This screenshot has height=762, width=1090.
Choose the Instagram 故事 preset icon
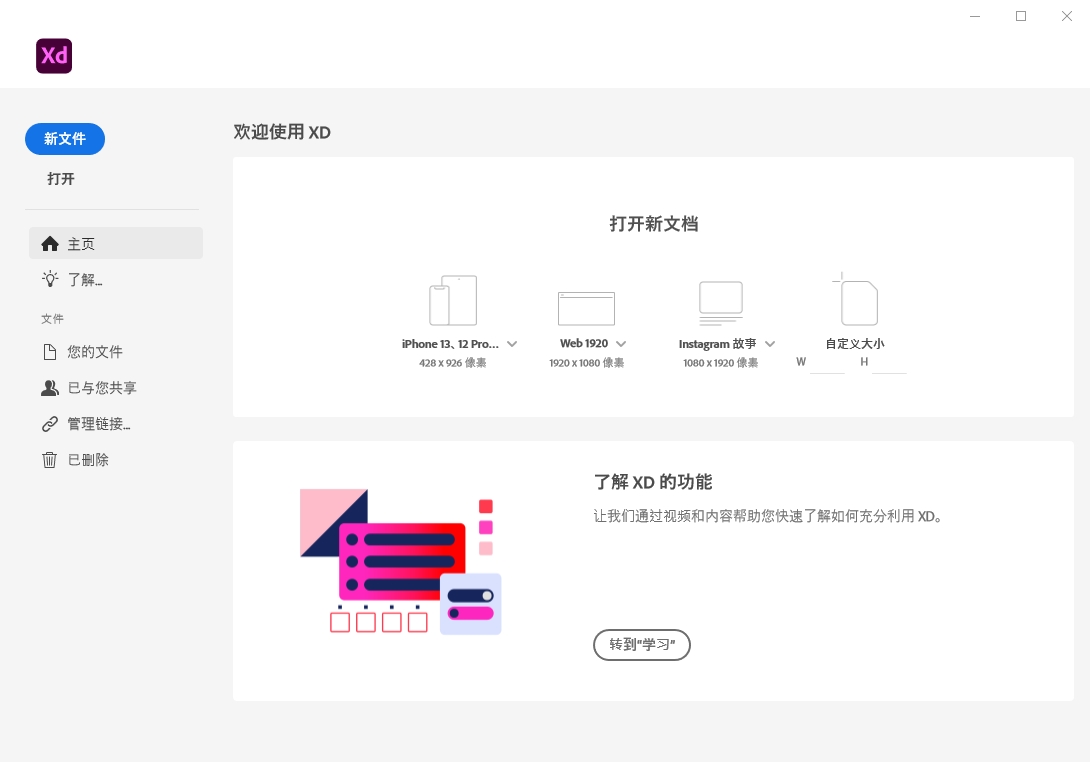tap(720, 303)
